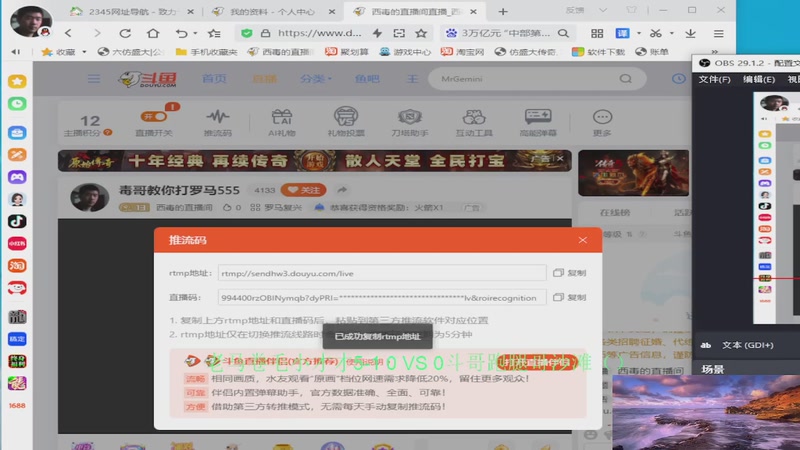This screenshot has height=450, width=800.
Task: Open the favorites list star icon
Action: tap(214, 33)
